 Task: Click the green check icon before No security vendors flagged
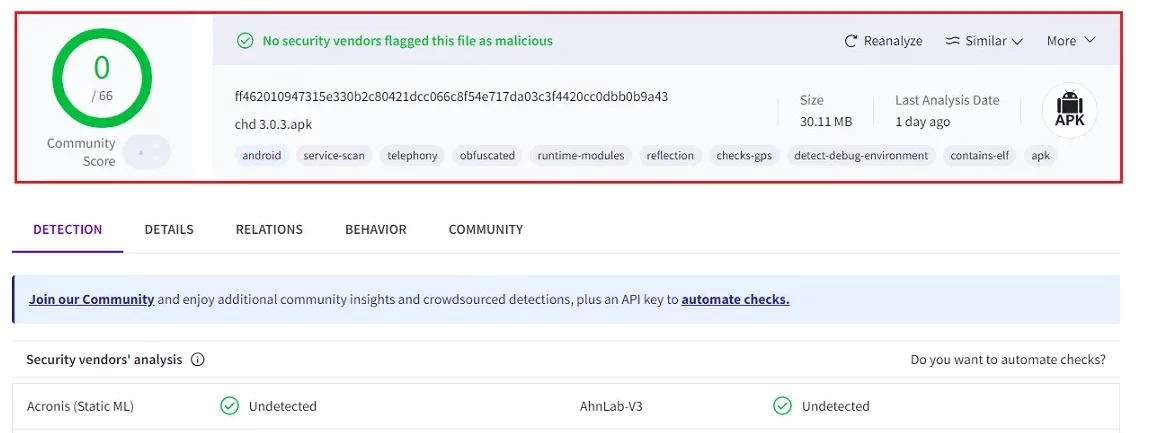point(245,41)
